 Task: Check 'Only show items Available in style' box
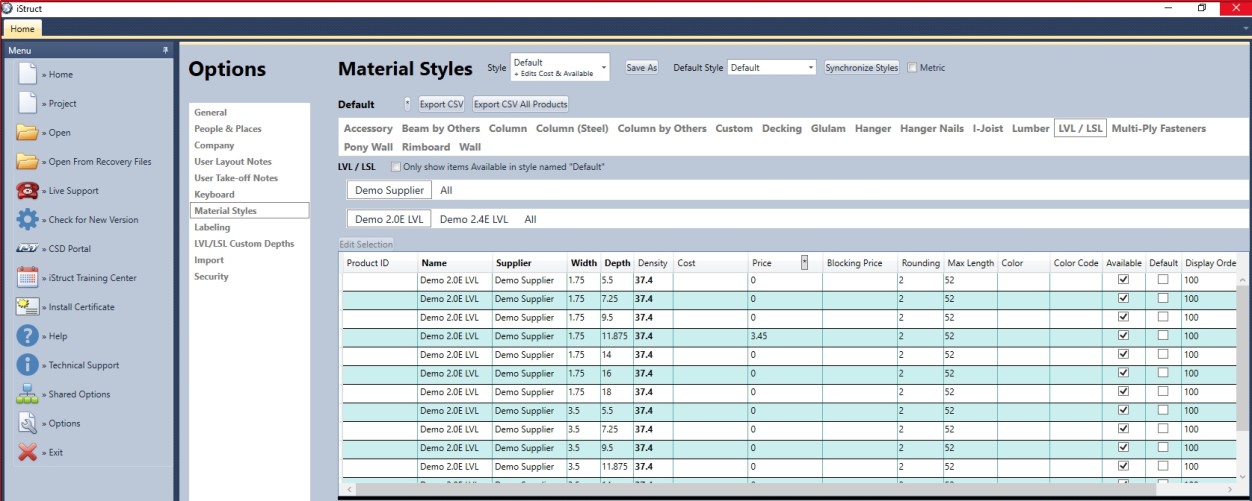(396, 167)
